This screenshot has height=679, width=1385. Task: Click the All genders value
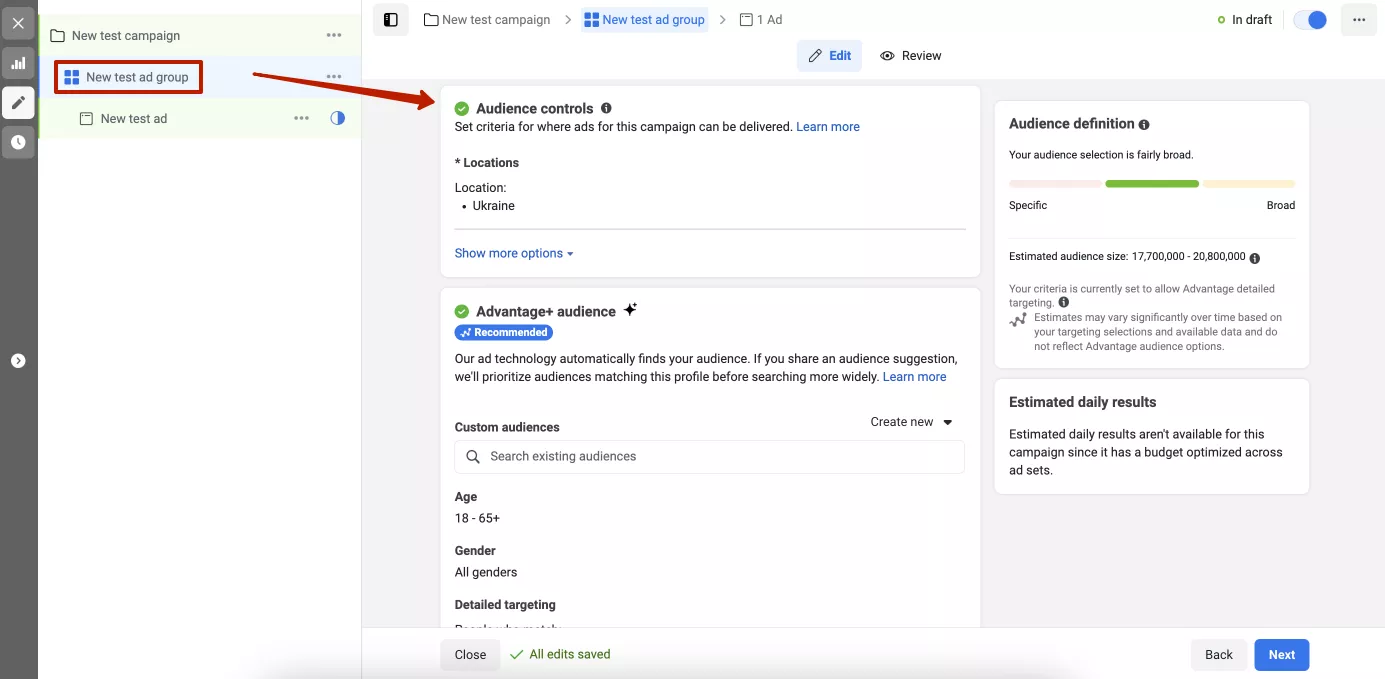click(x=486, y=572)
